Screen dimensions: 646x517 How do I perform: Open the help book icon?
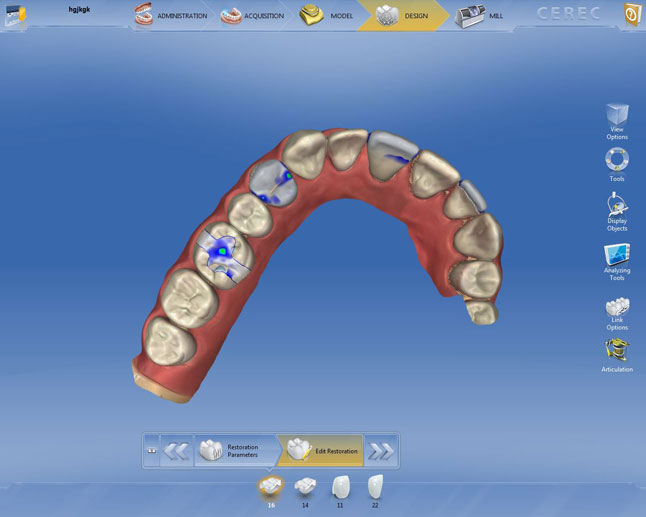632,15
